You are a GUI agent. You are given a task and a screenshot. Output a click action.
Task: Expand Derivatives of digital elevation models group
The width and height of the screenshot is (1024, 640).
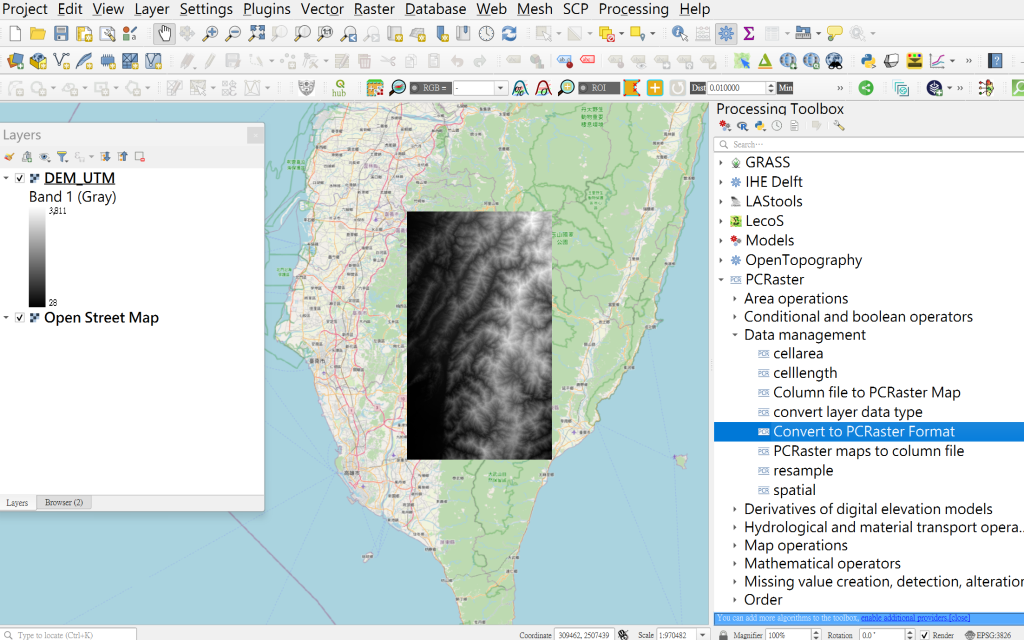tap(735, 509)
